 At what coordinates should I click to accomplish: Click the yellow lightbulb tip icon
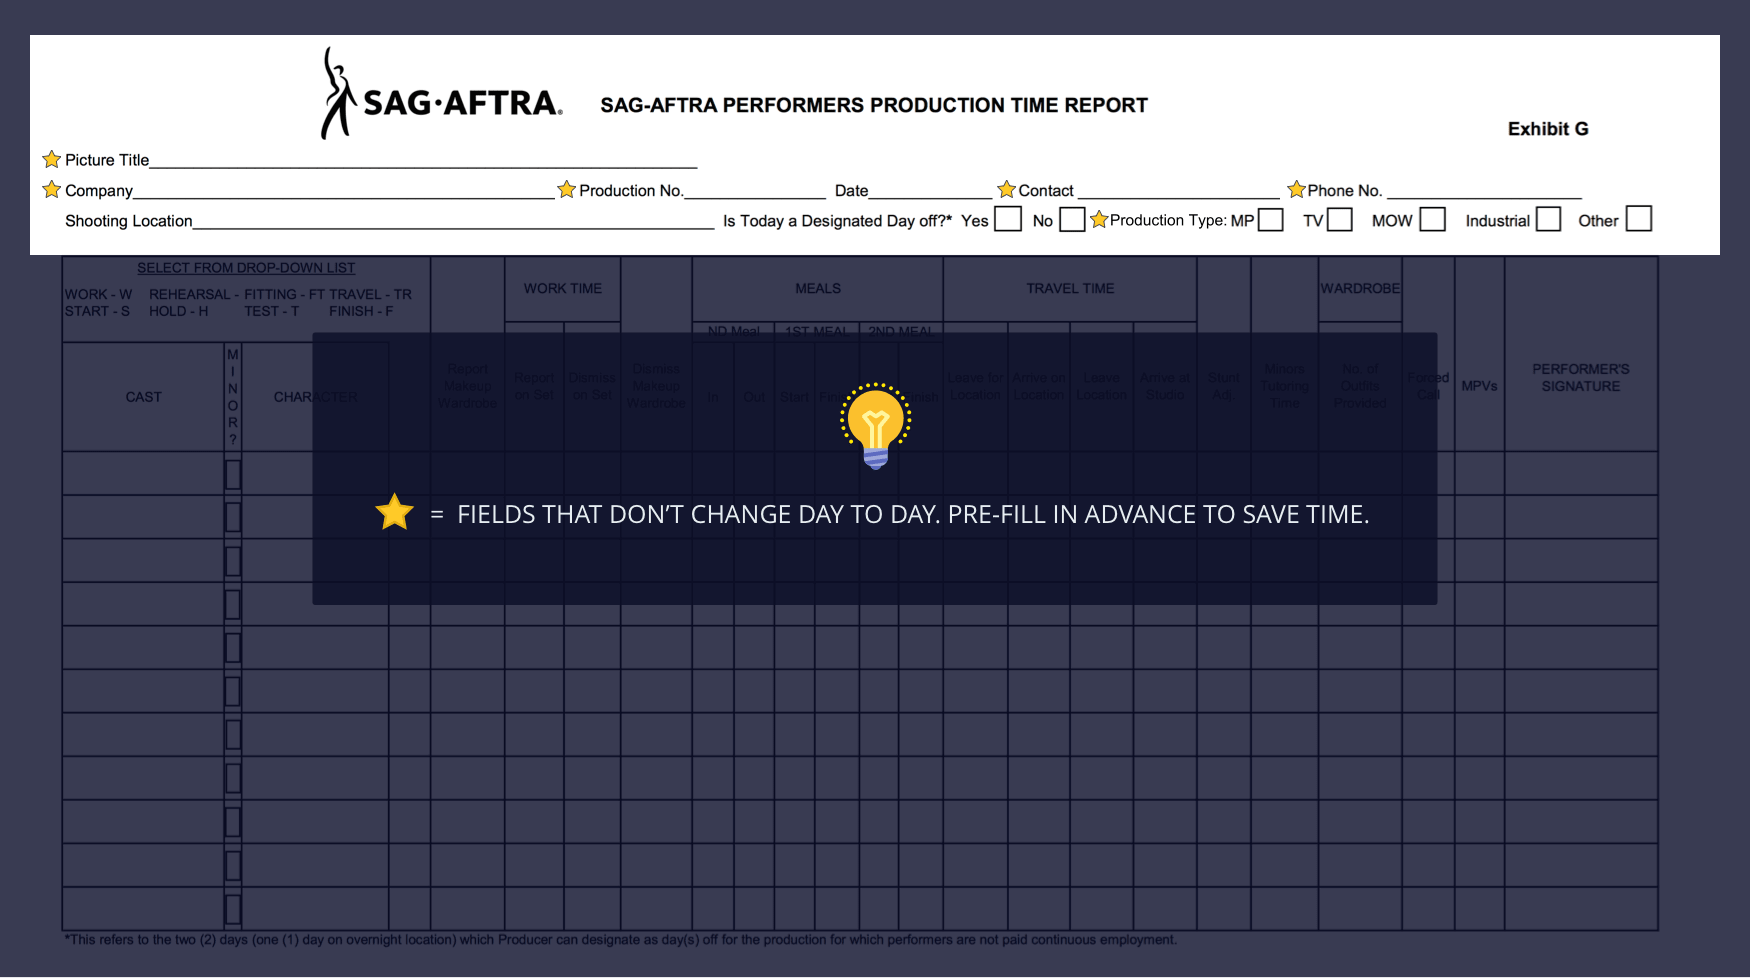pyautogui.click(x=875, y=426)
